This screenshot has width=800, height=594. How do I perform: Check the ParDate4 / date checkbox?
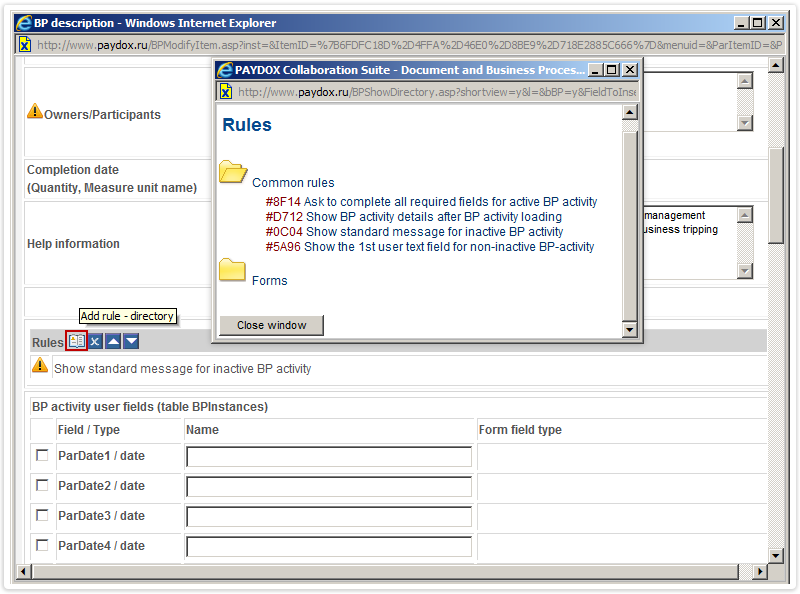pyautogui.click(x=42, y=546)
